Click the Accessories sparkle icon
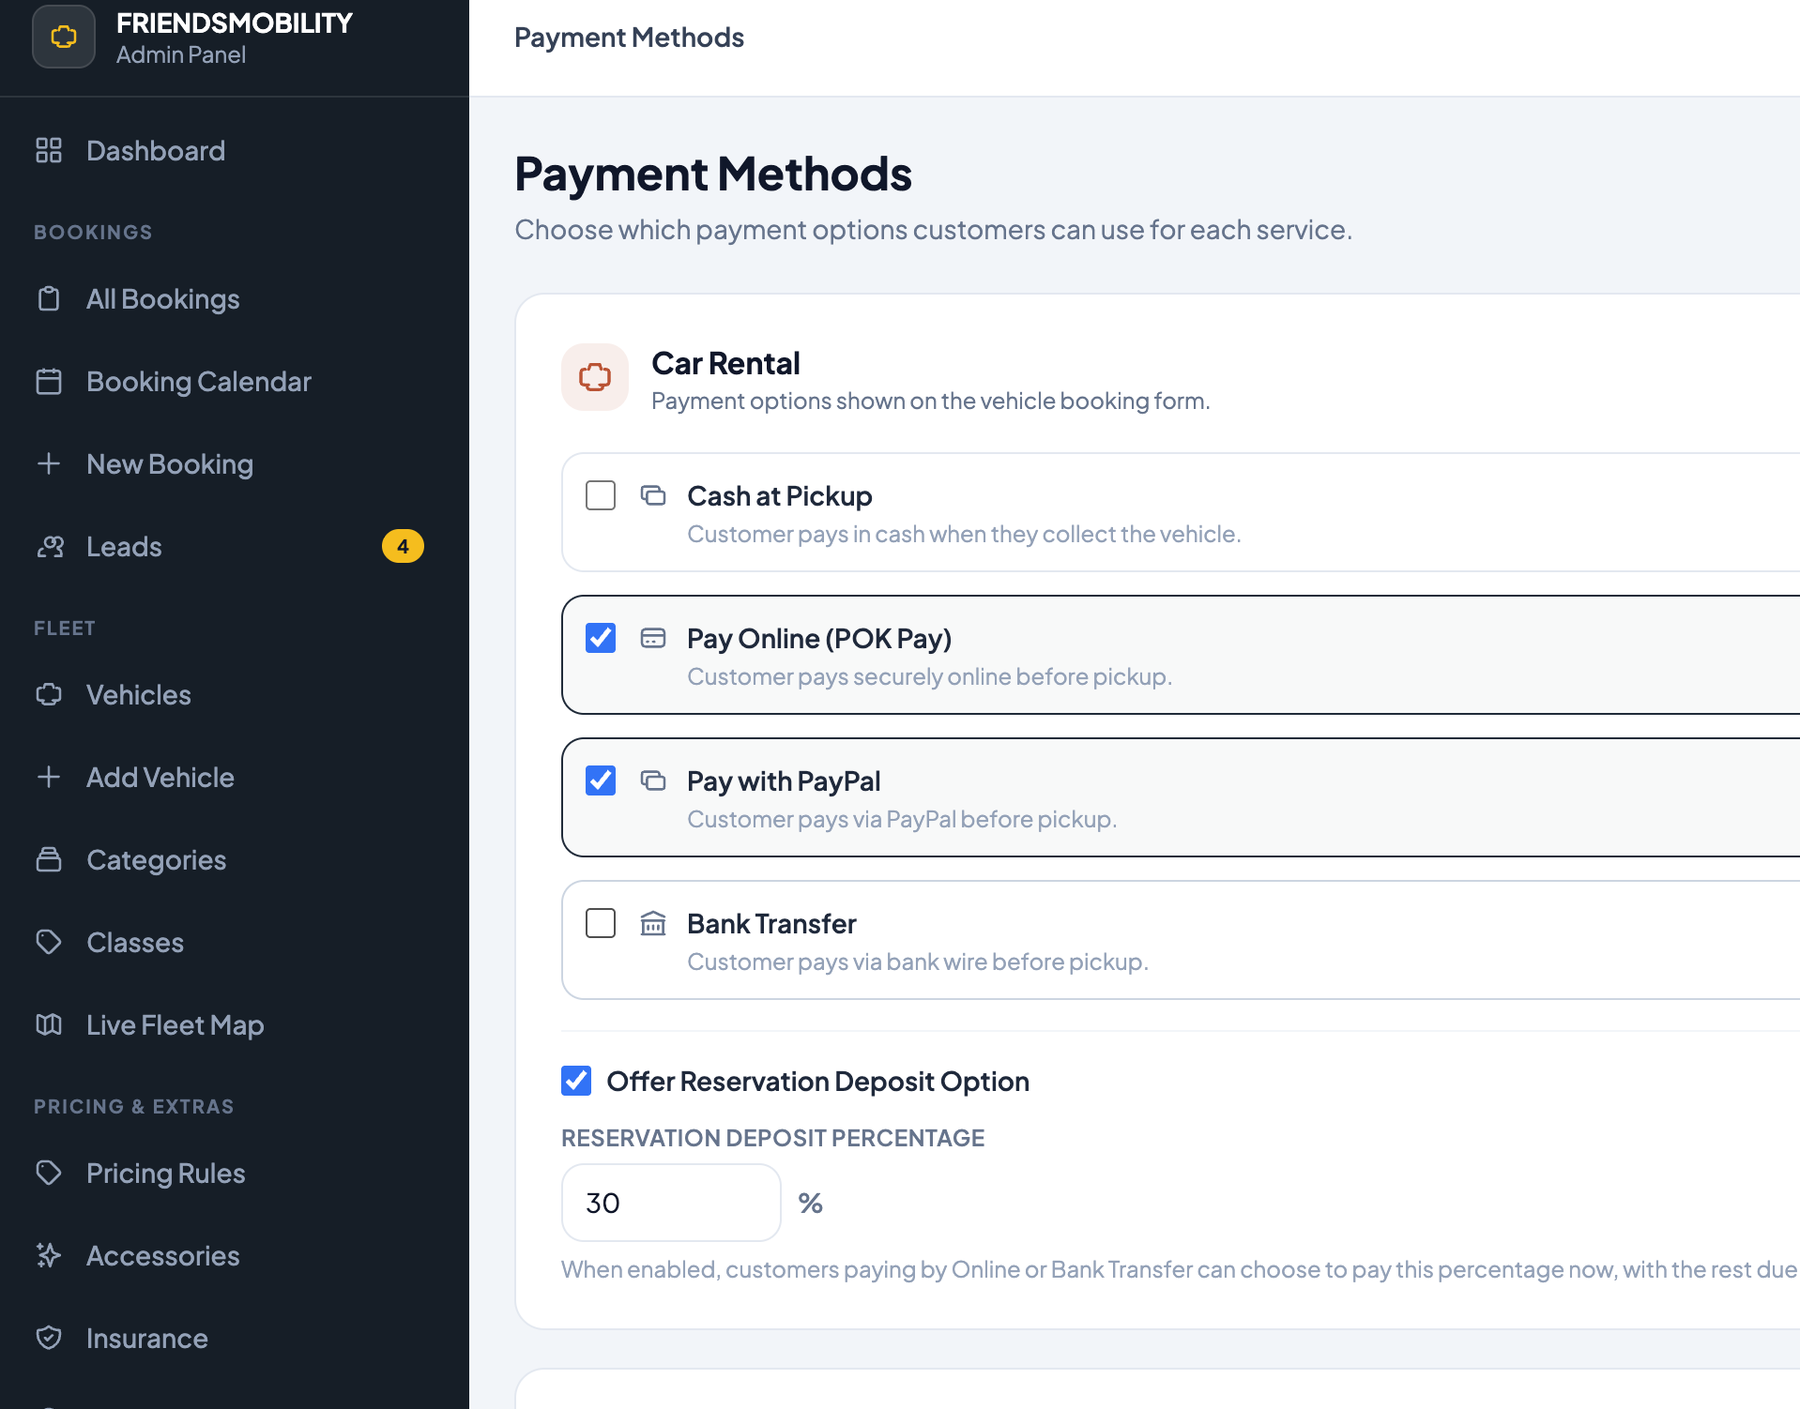The width and height of the screenshot is (1800, 1409). click(49, 1255)
